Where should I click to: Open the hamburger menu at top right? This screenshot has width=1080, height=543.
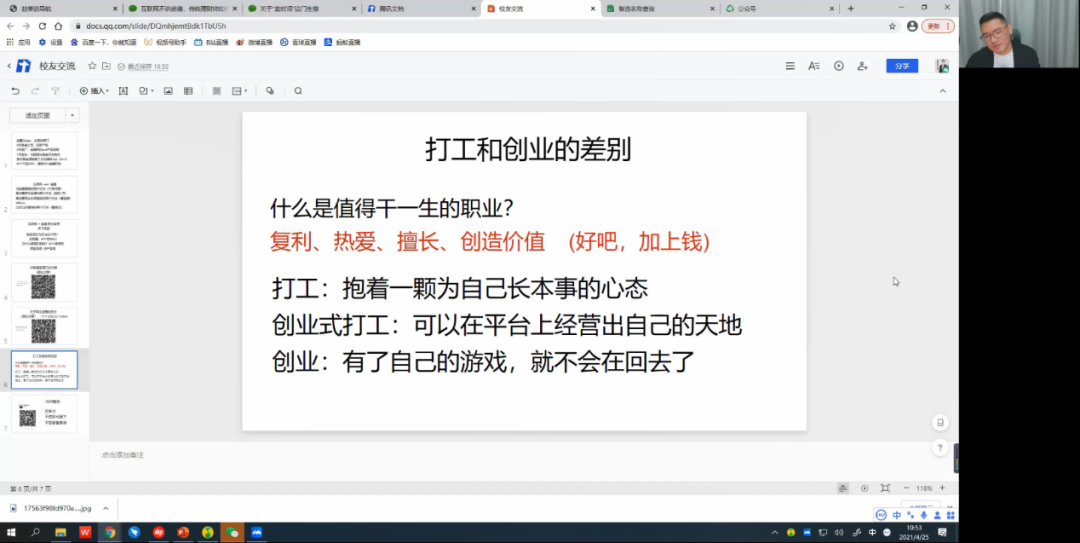(x=790, y=66)
